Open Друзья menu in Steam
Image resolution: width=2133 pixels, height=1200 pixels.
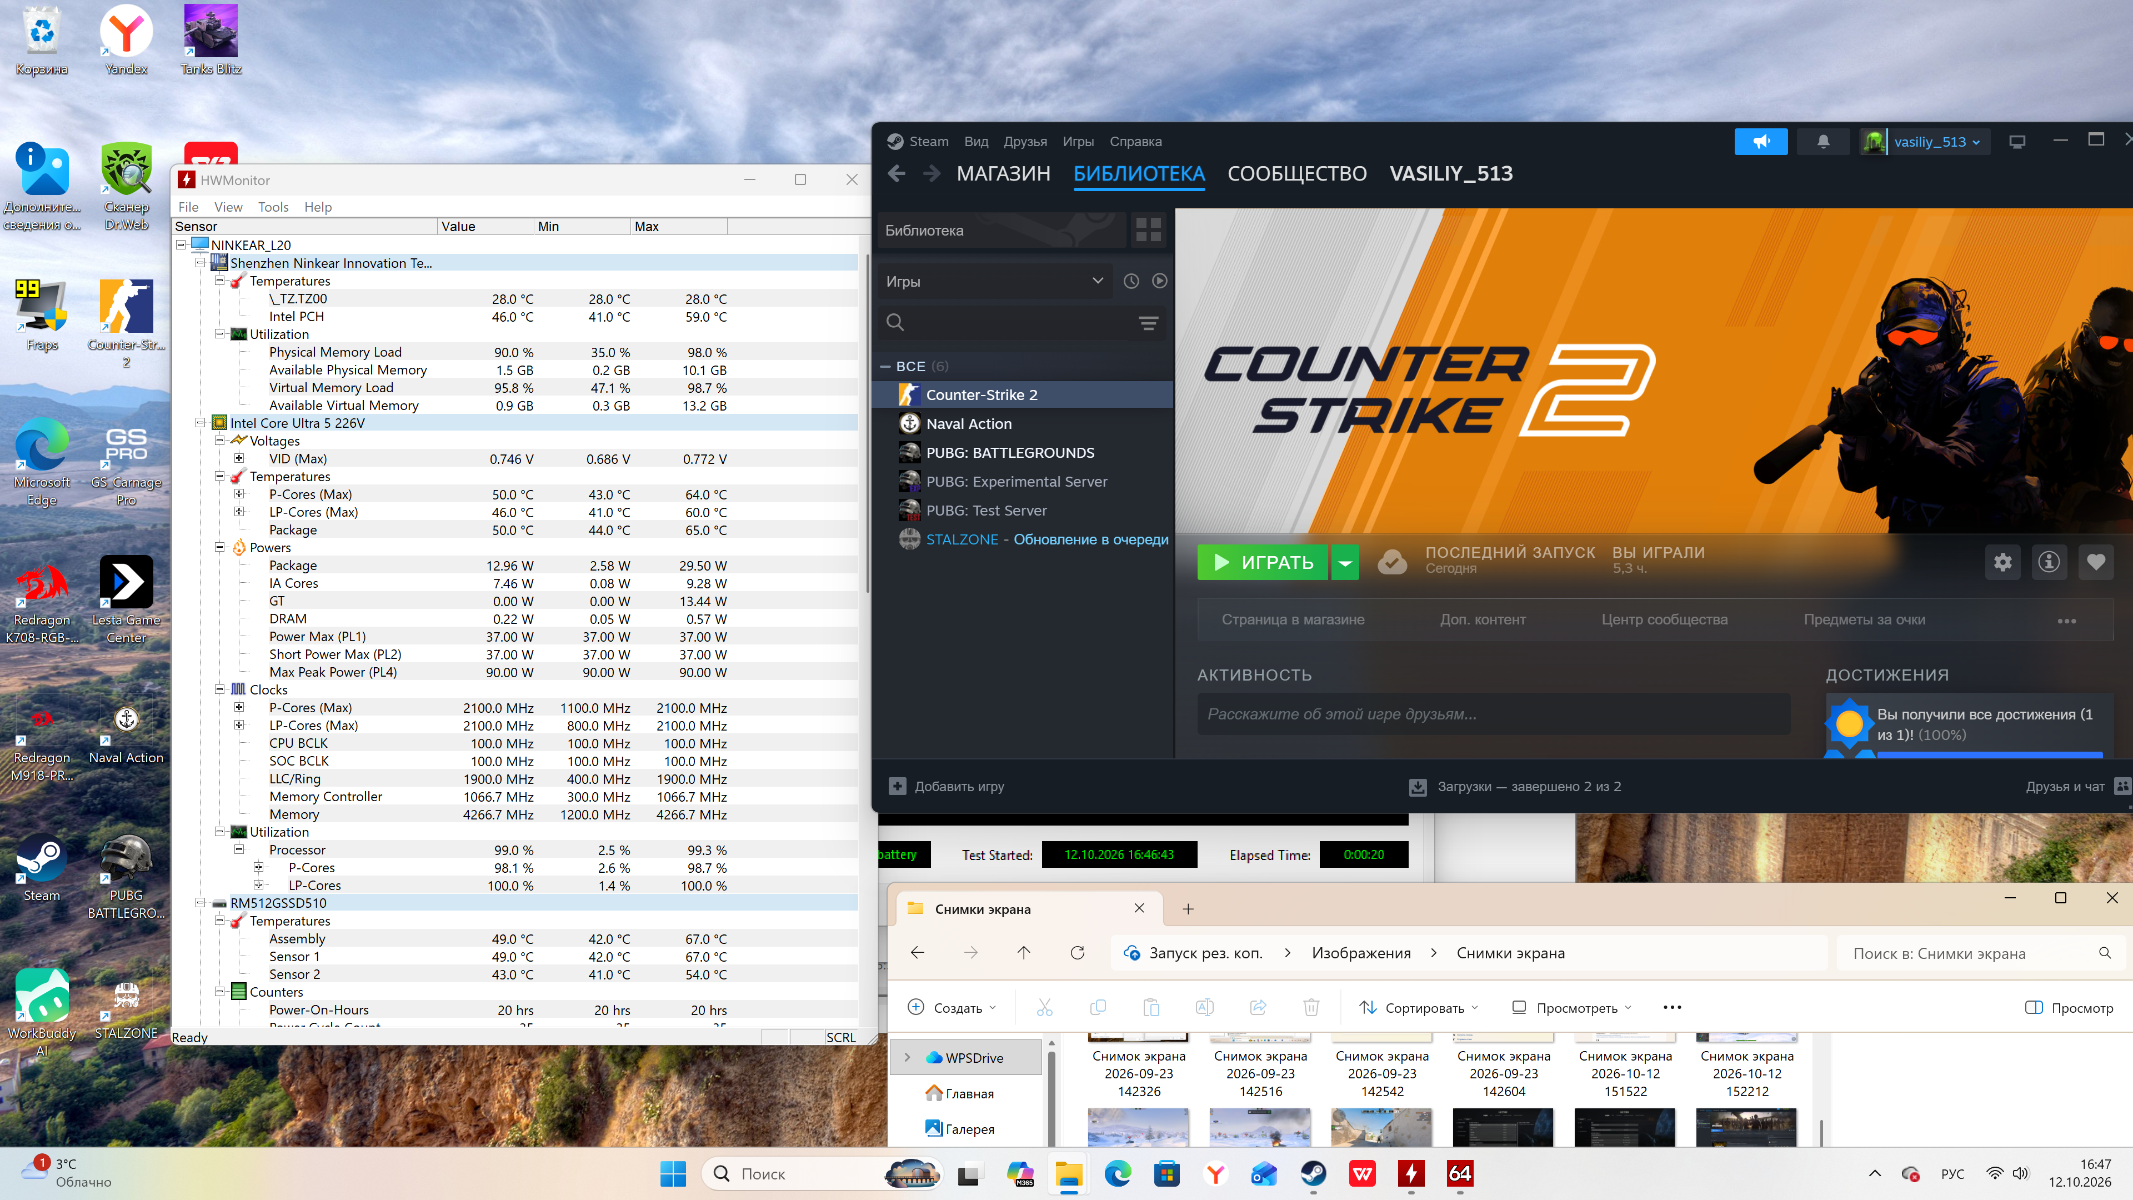(1025, 142)
